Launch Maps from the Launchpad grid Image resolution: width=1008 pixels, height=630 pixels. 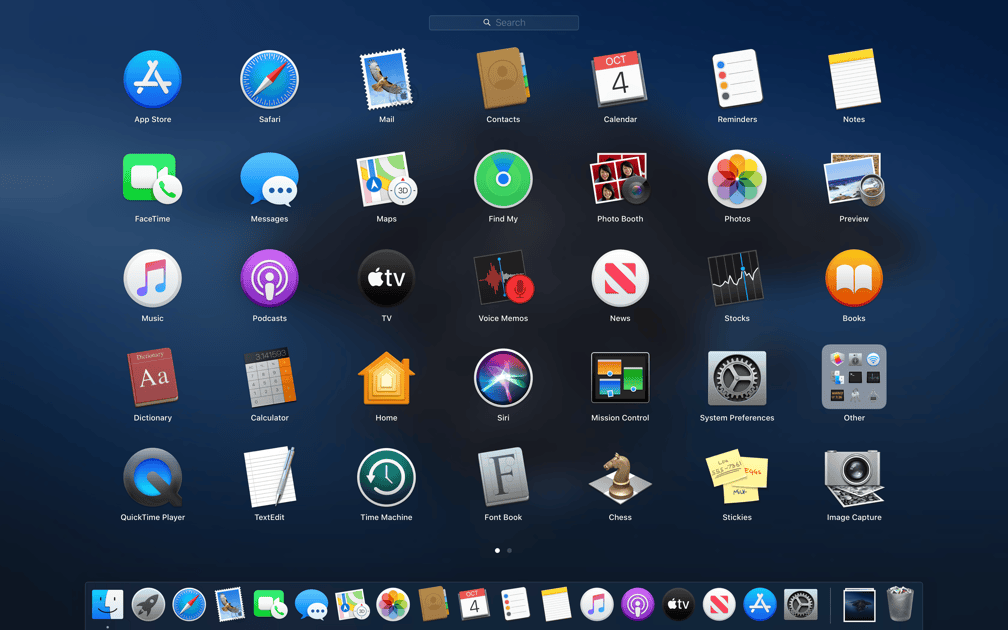(x=386, y=179)
